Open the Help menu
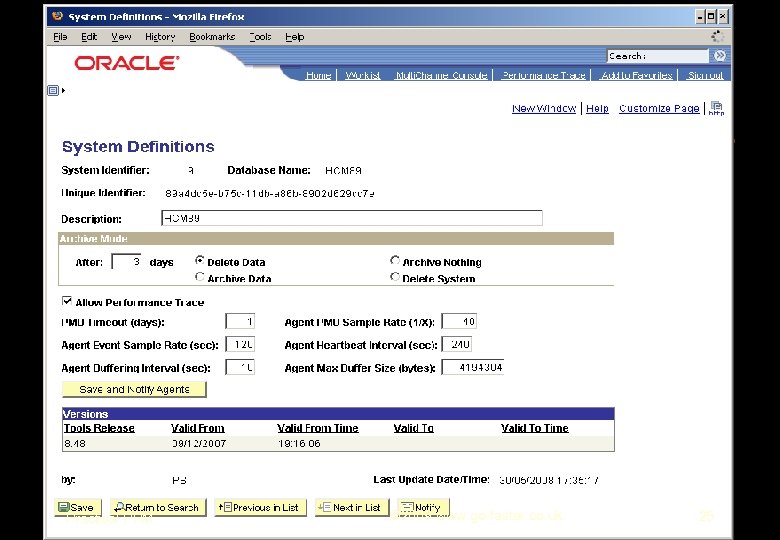780x540 pixels. 294,37
